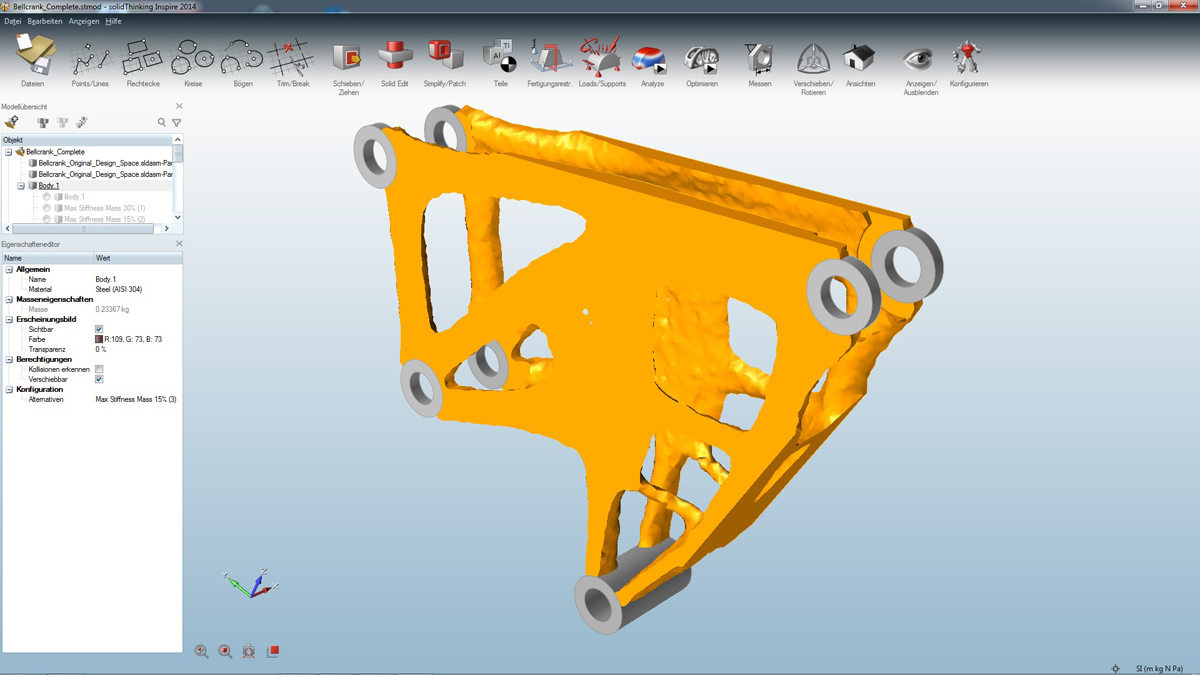Close the Modellübersicht panel

click(179, 106)
